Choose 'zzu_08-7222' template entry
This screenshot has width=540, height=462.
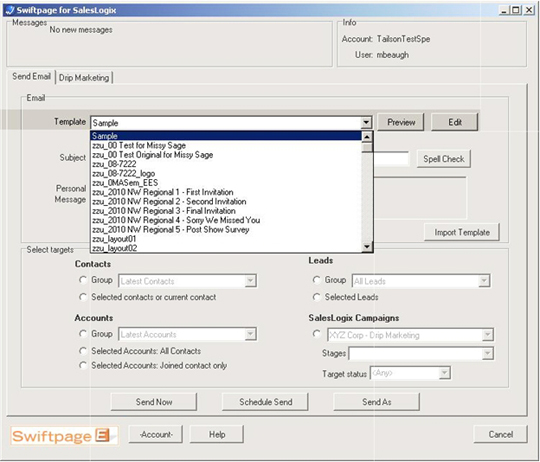(226, 164)
